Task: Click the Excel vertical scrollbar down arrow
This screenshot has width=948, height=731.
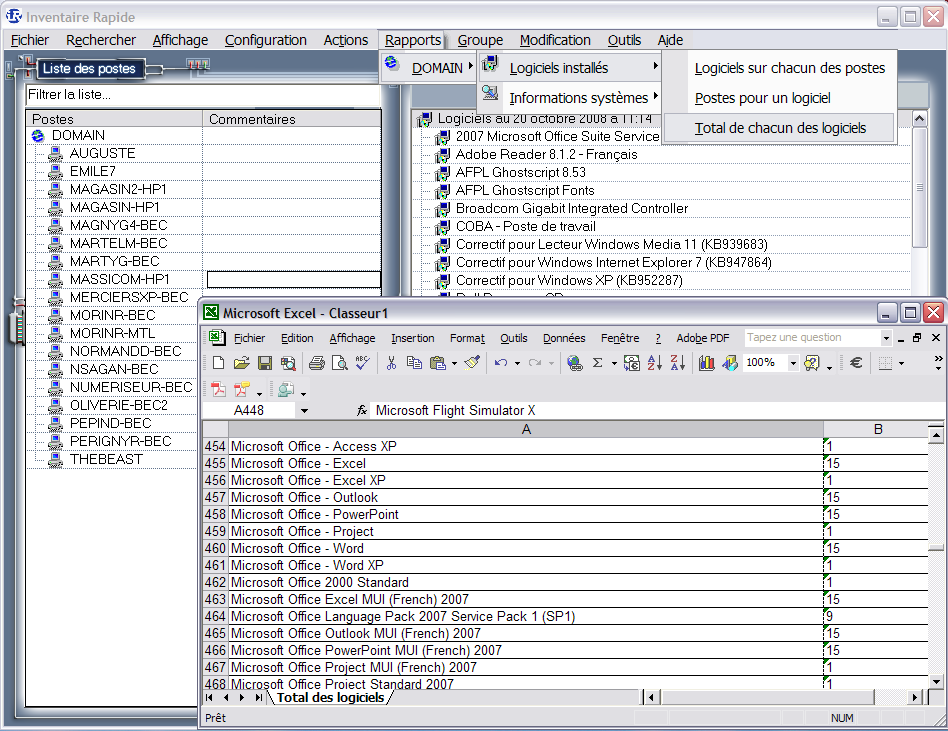Action: (936, 681)
